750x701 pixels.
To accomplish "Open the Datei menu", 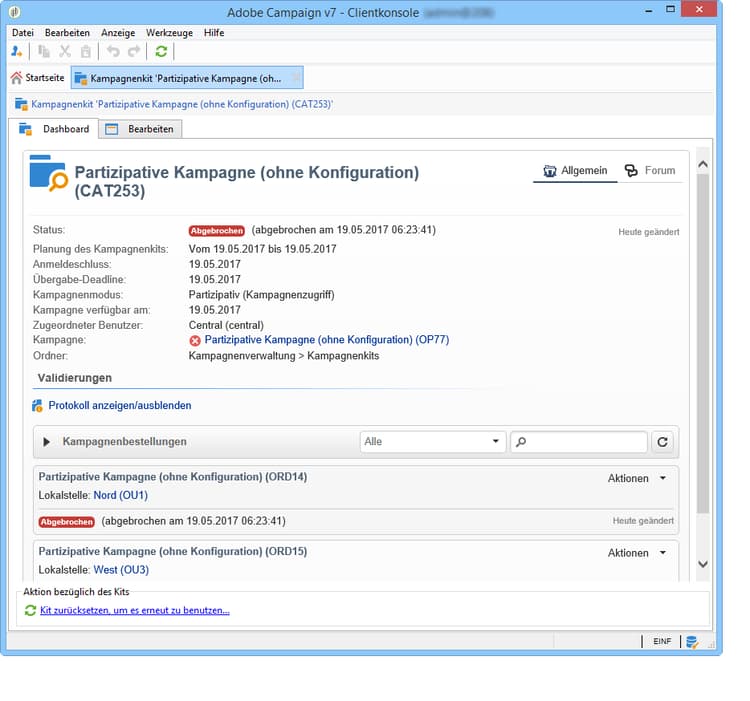I will (x=23, y=33).
